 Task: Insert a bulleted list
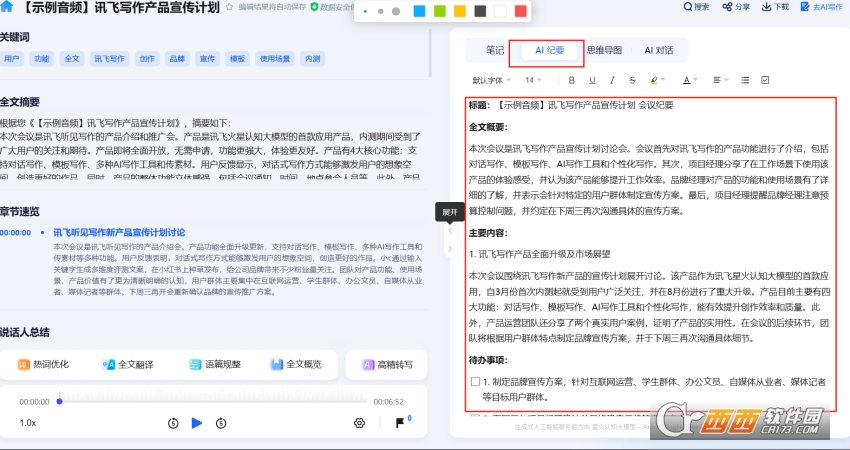click(x=745, y=80)
